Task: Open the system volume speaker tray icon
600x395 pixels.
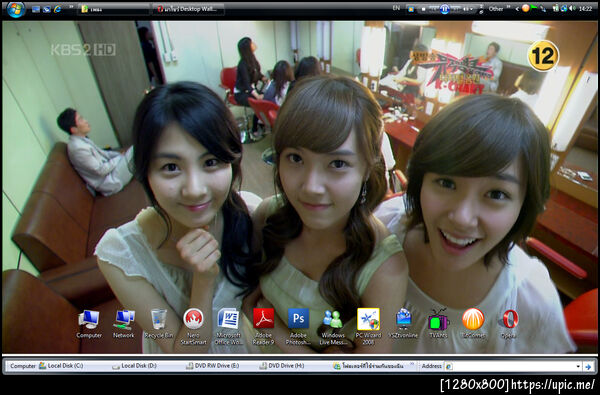Action: click(573, 8)
